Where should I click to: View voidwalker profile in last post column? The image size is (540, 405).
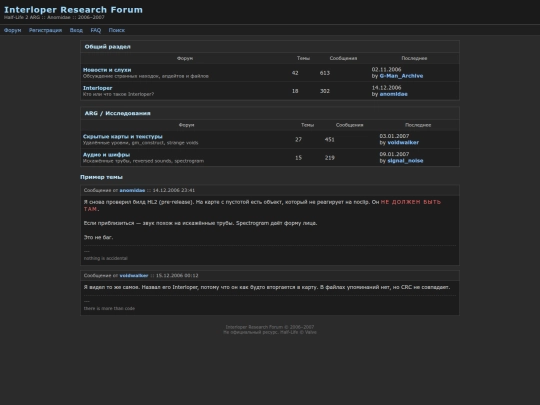pos(403,143)
